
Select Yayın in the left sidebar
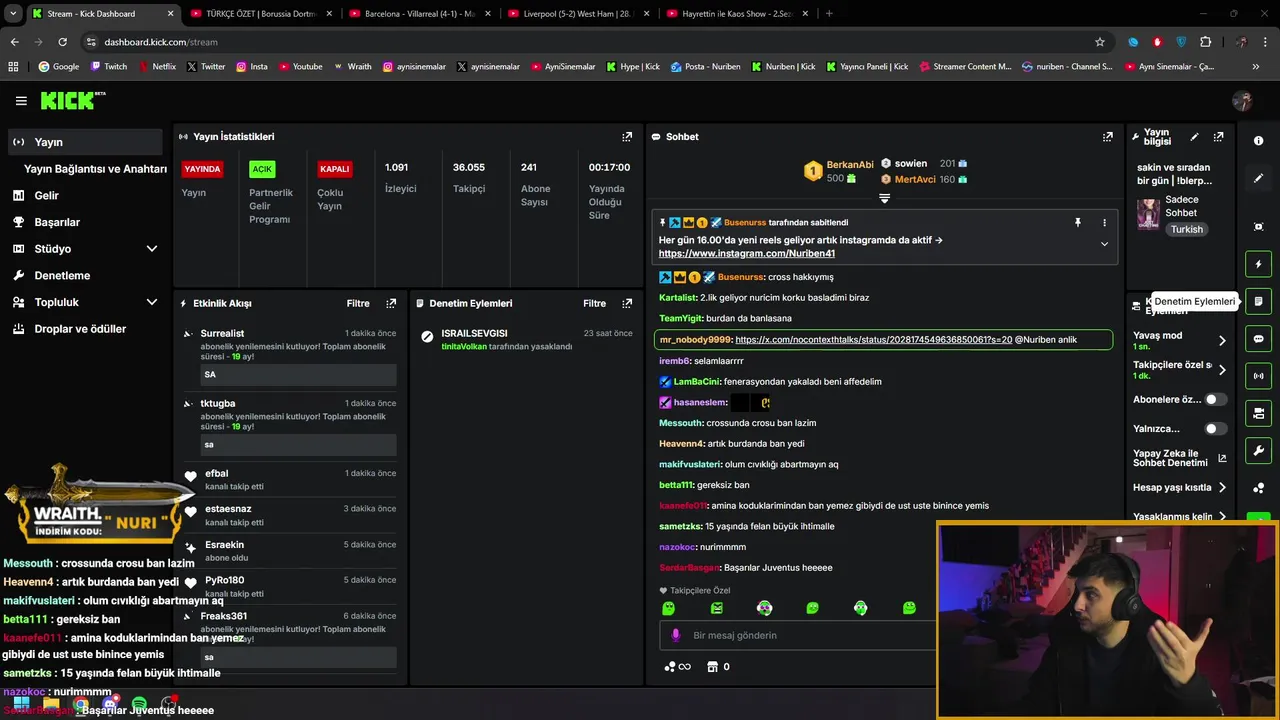(x=84, y=142)
